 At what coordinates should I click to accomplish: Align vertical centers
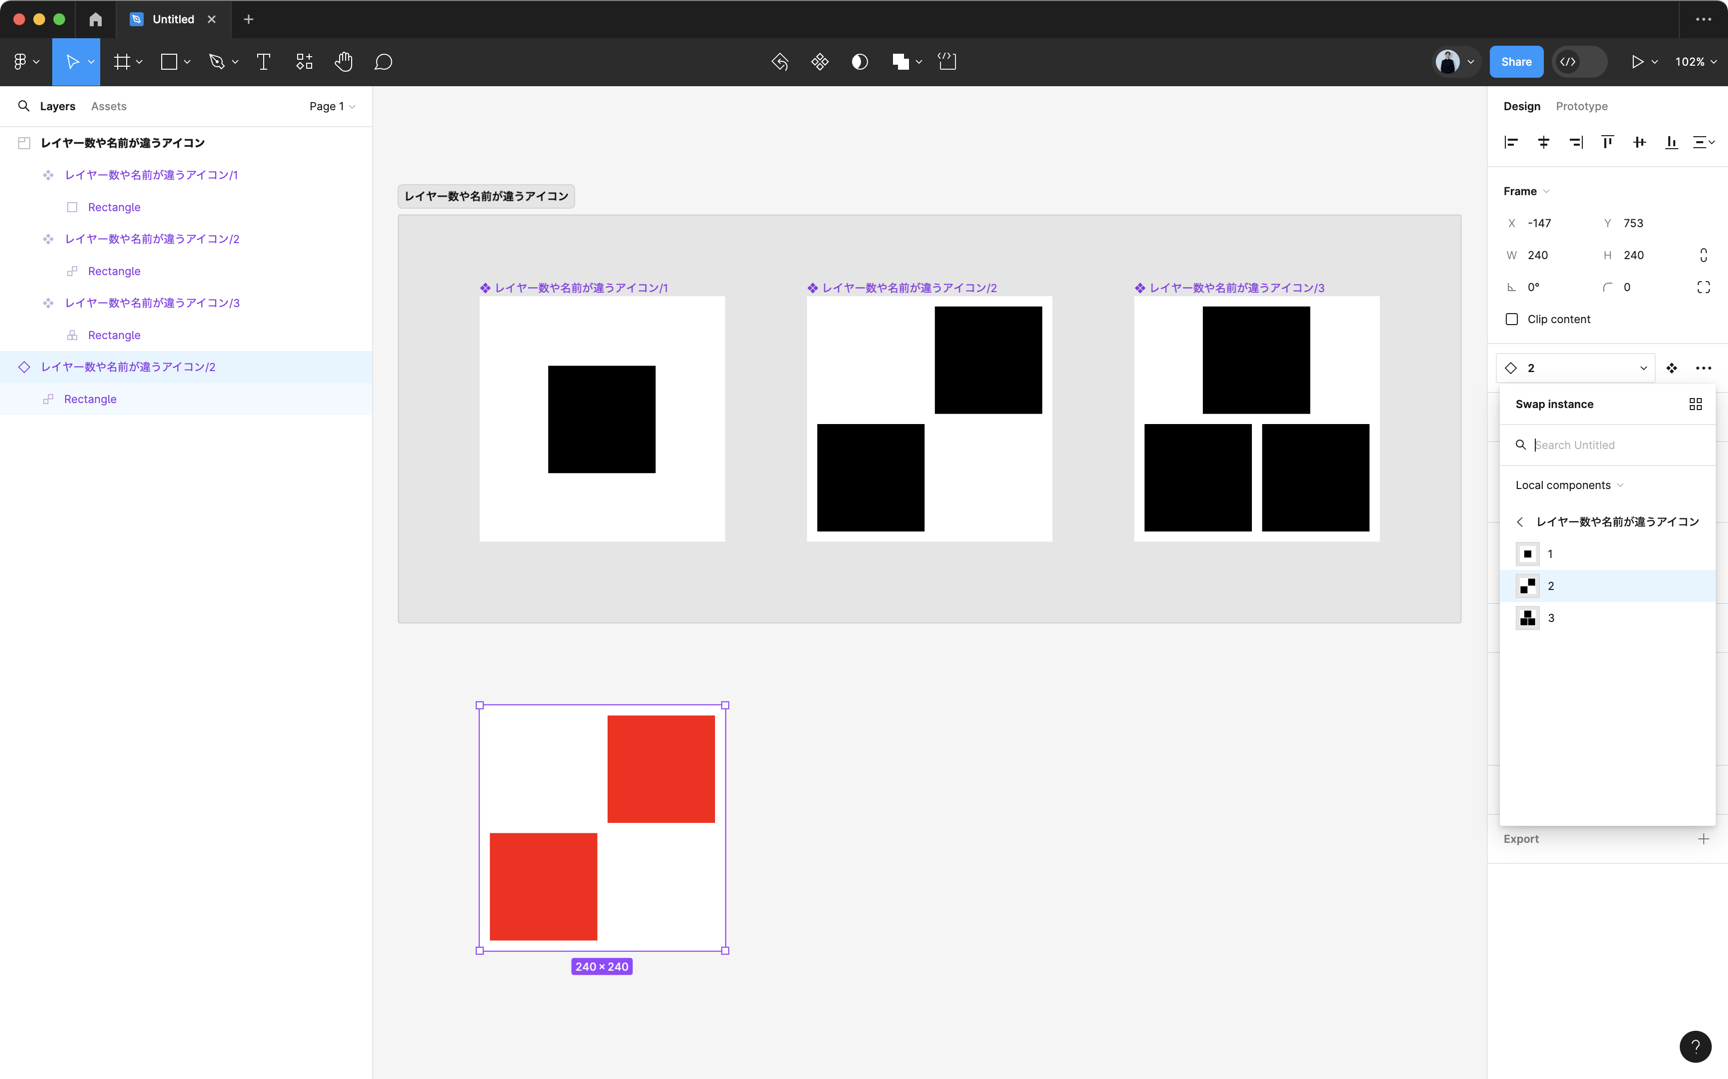tap(1640, 143)
